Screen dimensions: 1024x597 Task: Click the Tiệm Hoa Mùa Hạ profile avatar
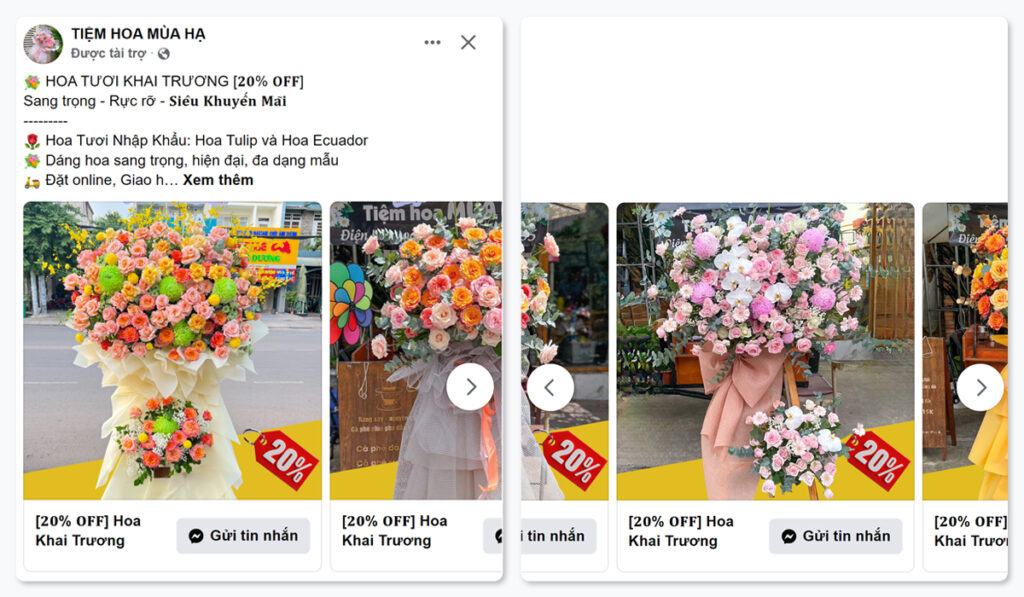point(43,44)
